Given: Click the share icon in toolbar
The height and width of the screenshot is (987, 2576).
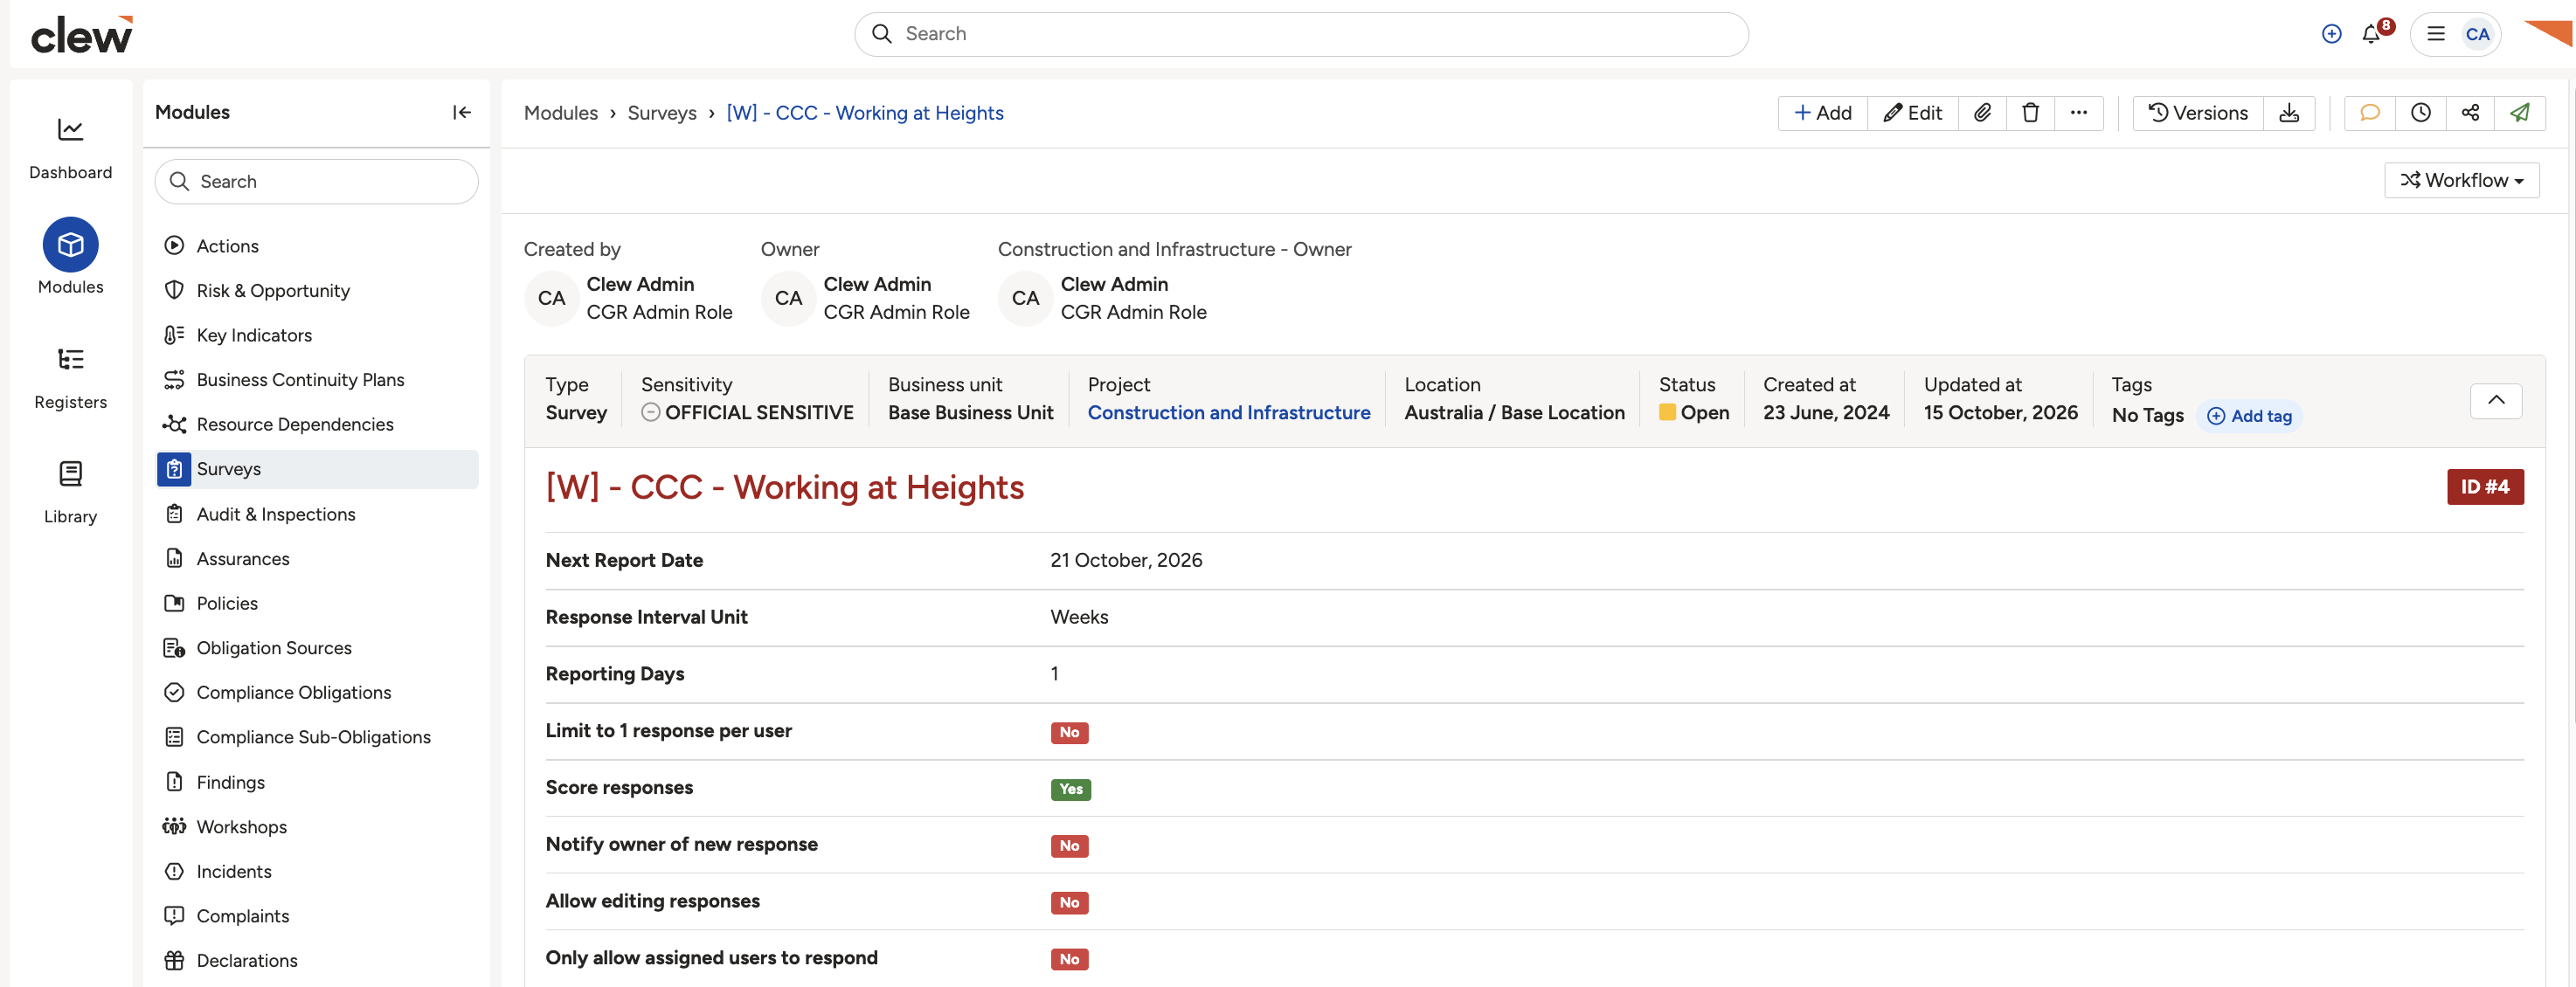Looking at the screenshot, I should 2470,113.
